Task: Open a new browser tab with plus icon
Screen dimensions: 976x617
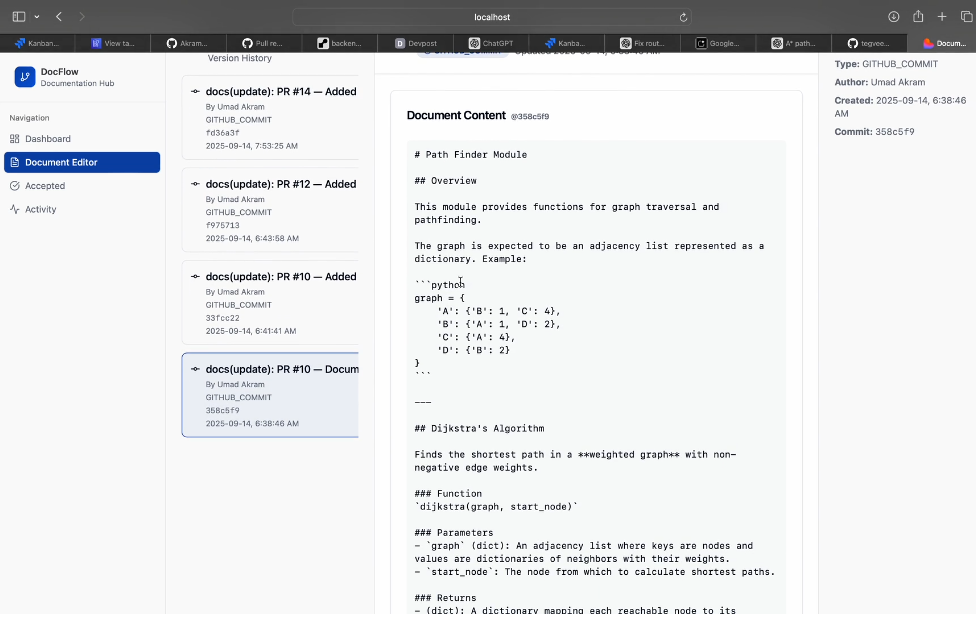Action: tap(943, 16)
